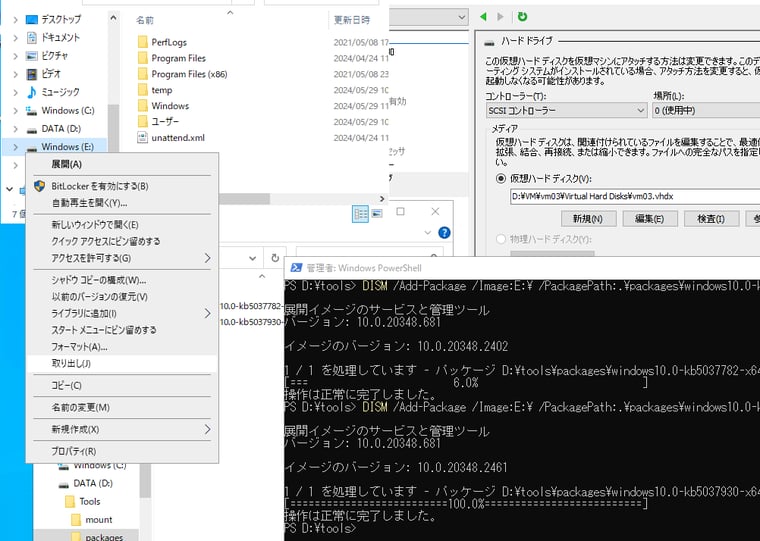
Task: Expand the ビデオ tree node
Action: pos(15,74)
